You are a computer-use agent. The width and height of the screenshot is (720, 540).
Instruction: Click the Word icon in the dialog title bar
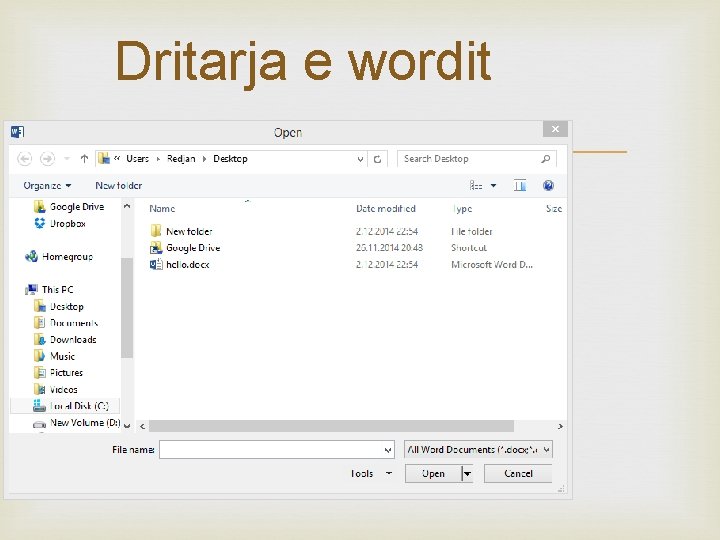(17, 132)
